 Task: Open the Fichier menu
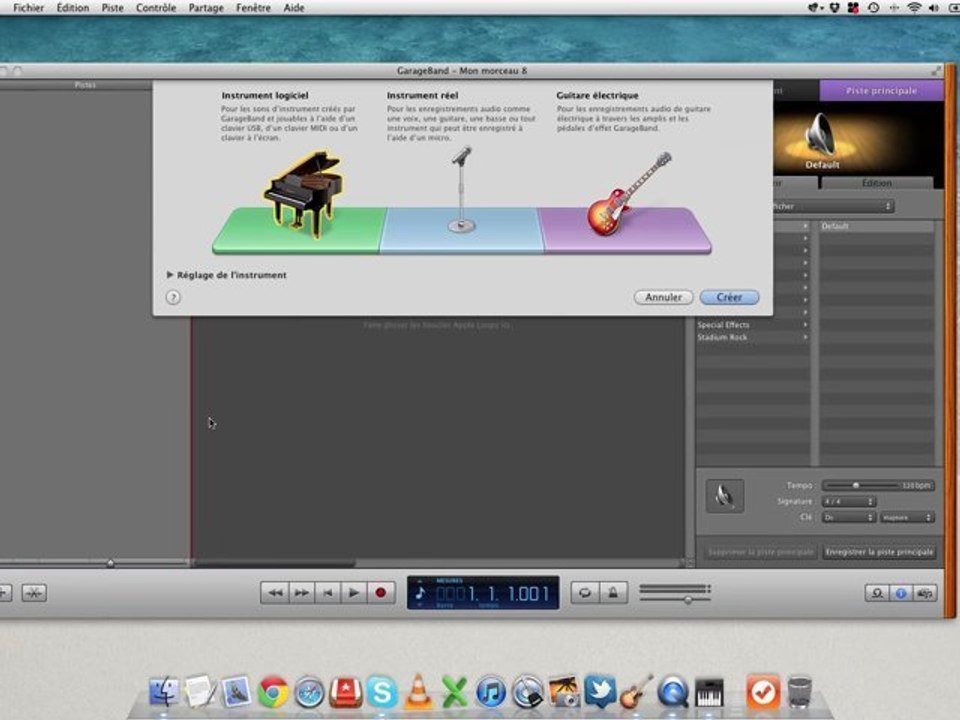pos(29,8)
